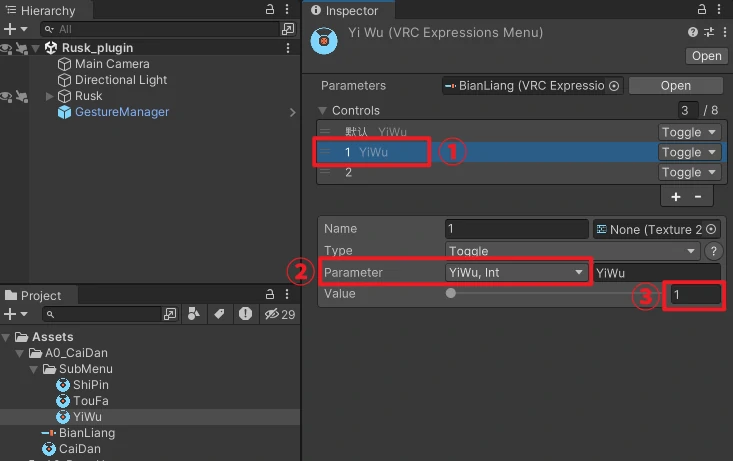Toggle the Hierarchy panel lock

pos(269,10)
